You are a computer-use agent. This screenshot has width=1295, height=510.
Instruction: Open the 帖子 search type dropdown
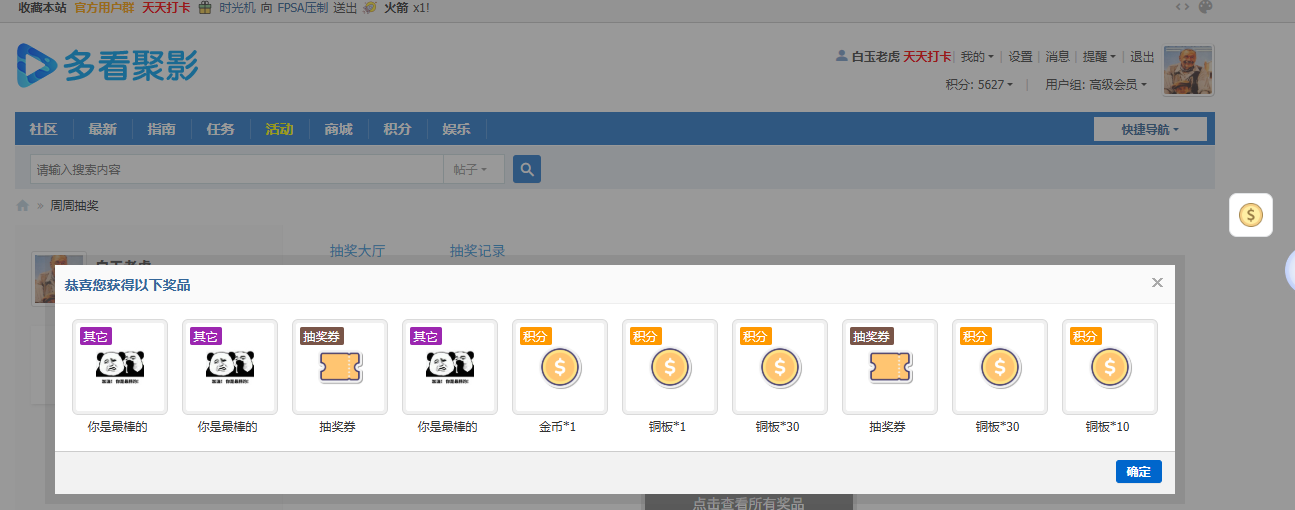[x=474, y=170]
